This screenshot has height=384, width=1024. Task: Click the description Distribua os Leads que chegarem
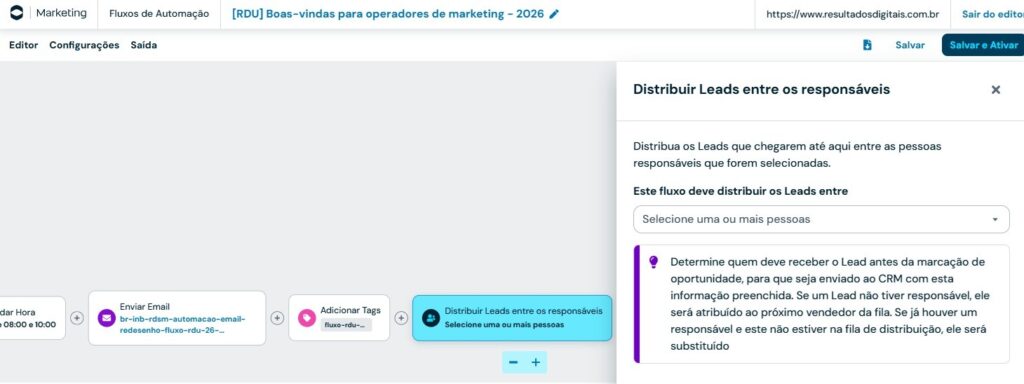(788, 155)
